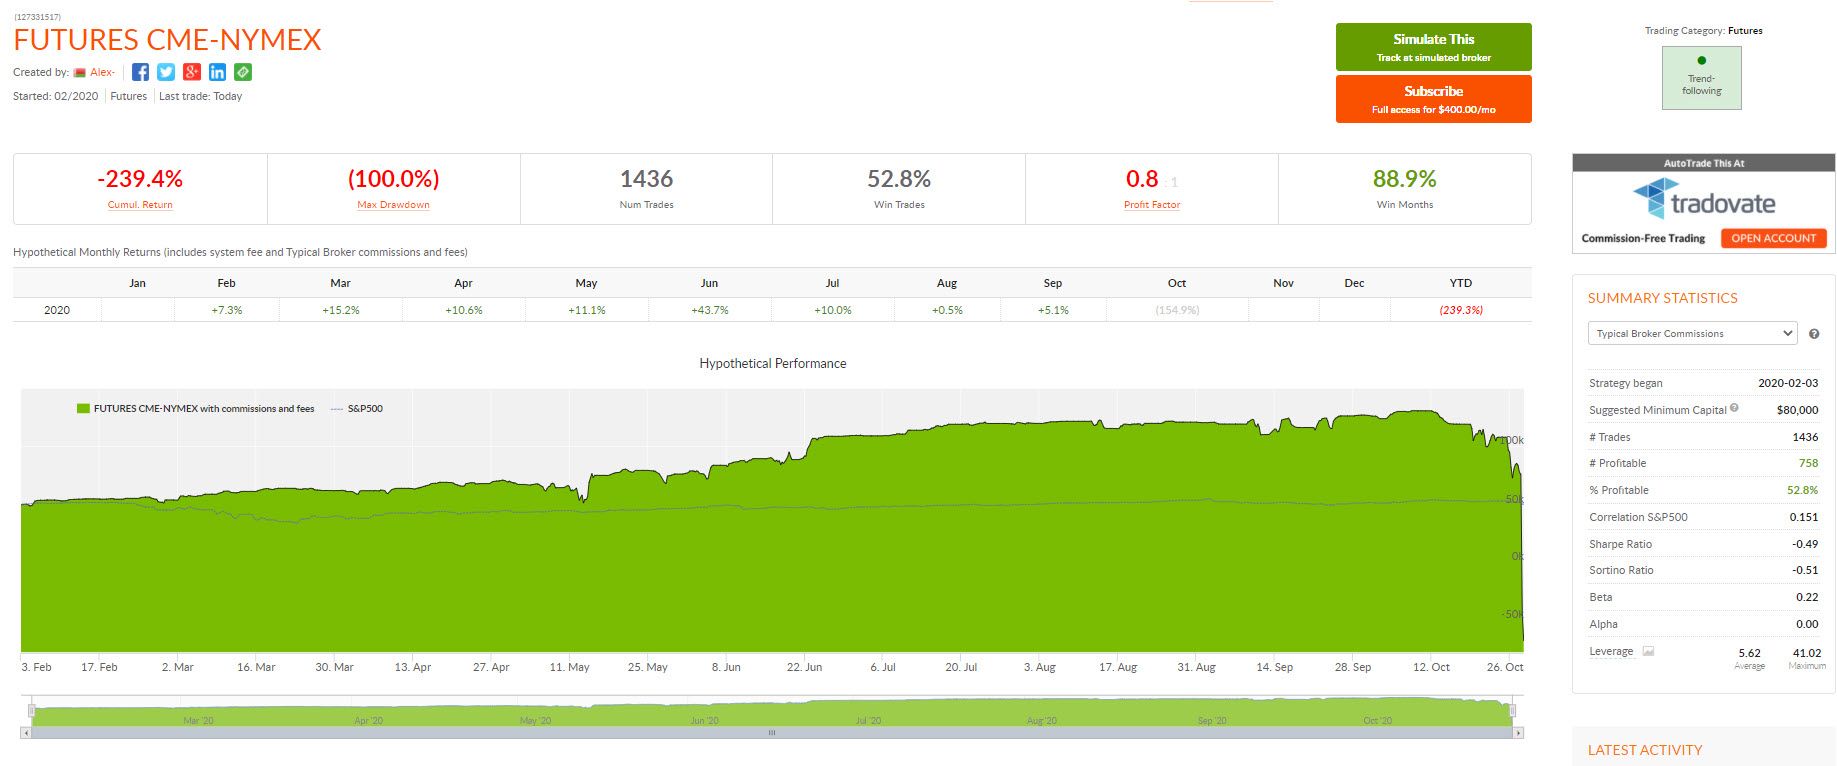
Task: Toggle FUTURES CME-NYMEX series in chart legend
Action: (x=195, y=408)
